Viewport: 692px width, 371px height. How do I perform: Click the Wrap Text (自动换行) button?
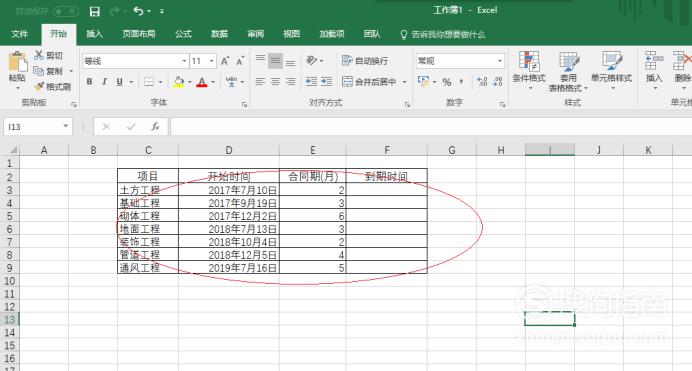[365, 60]
